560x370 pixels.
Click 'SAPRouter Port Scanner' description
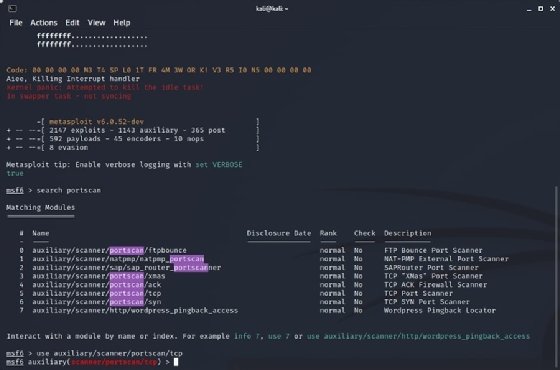tap(431, 268)
